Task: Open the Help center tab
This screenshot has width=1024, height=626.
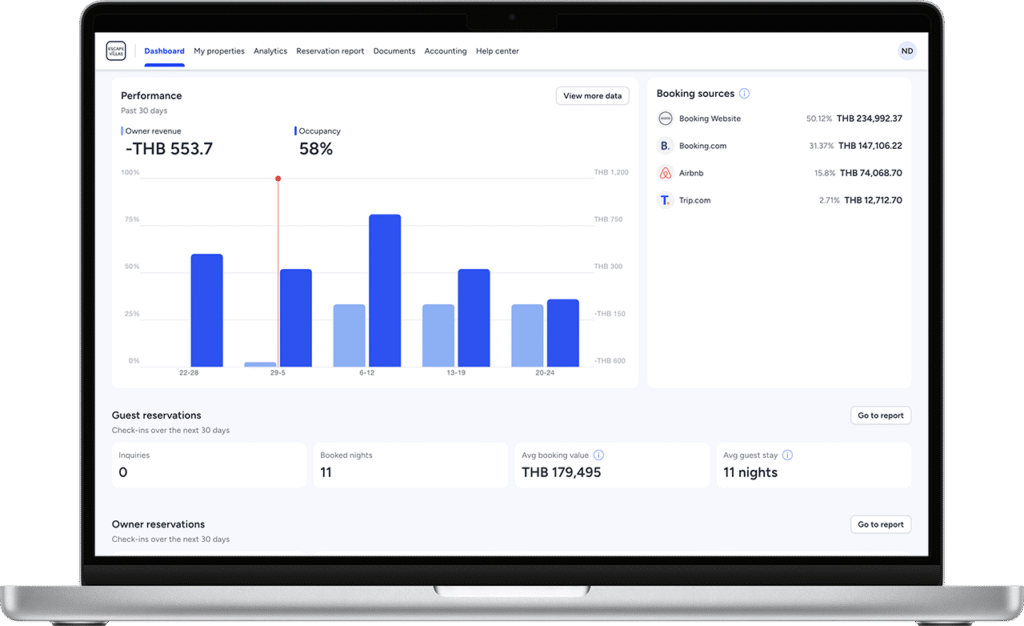Action: [497, 51]
